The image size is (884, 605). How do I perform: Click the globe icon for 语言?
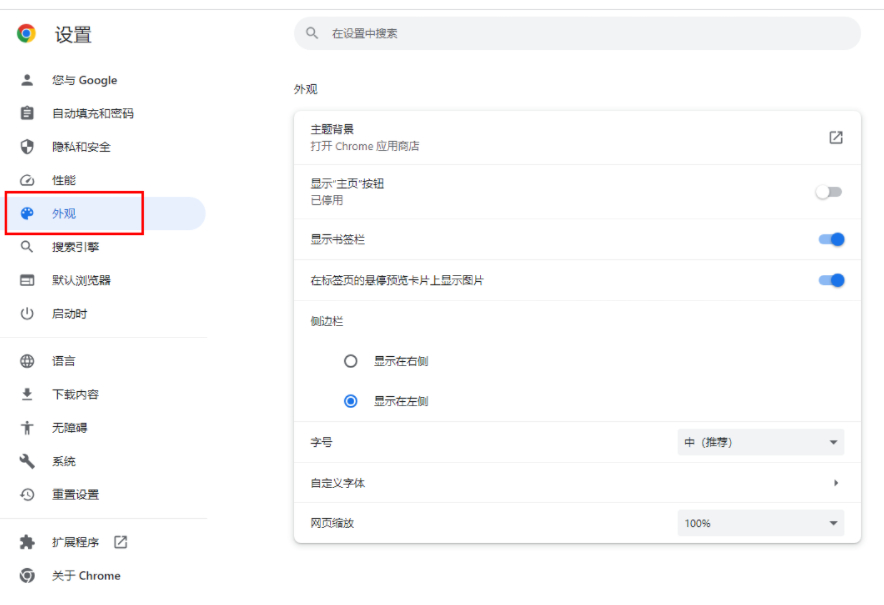click(x=27, y=361)
